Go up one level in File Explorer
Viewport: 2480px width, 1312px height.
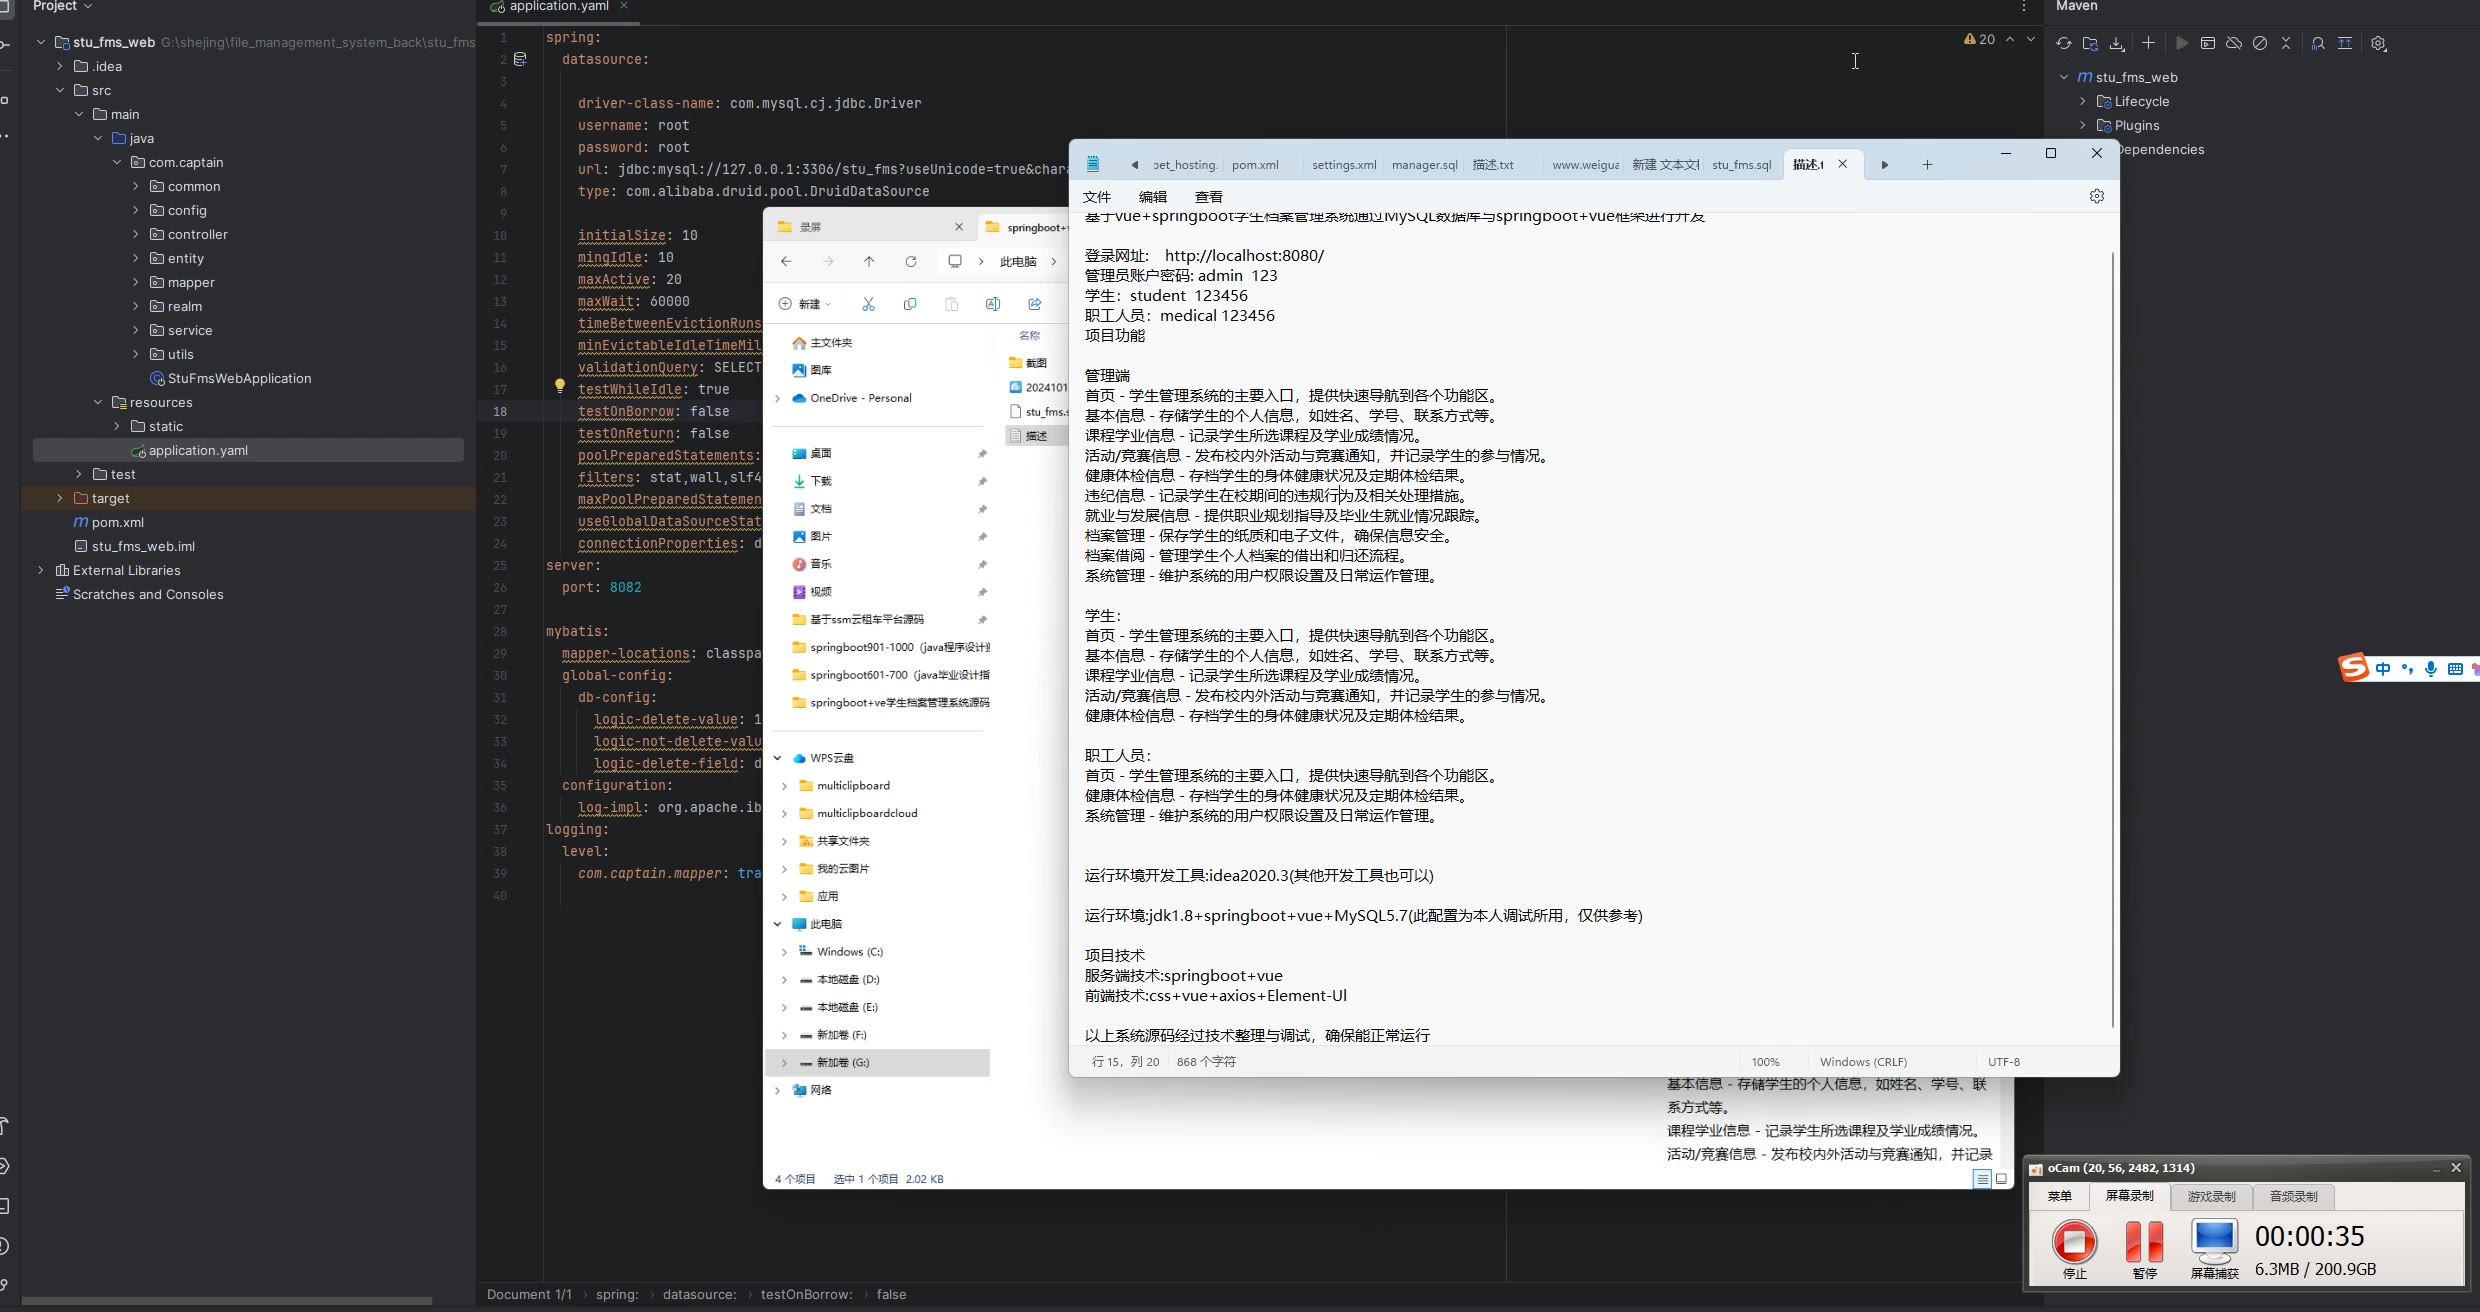869,261
